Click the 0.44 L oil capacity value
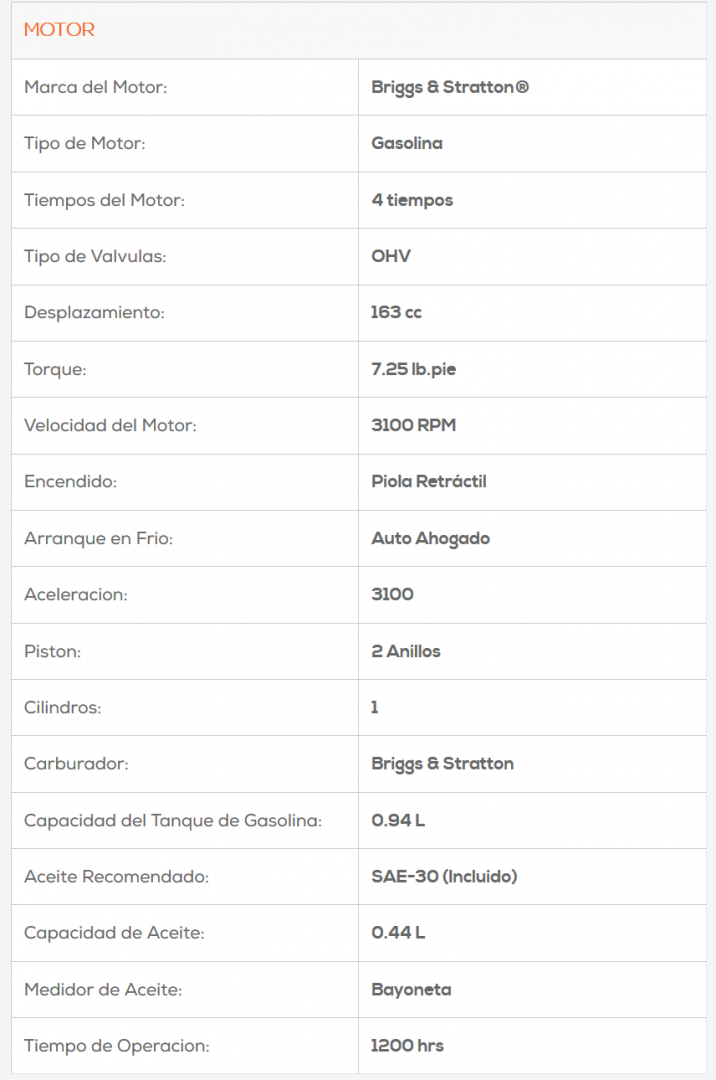 click(x=398, y=933)
